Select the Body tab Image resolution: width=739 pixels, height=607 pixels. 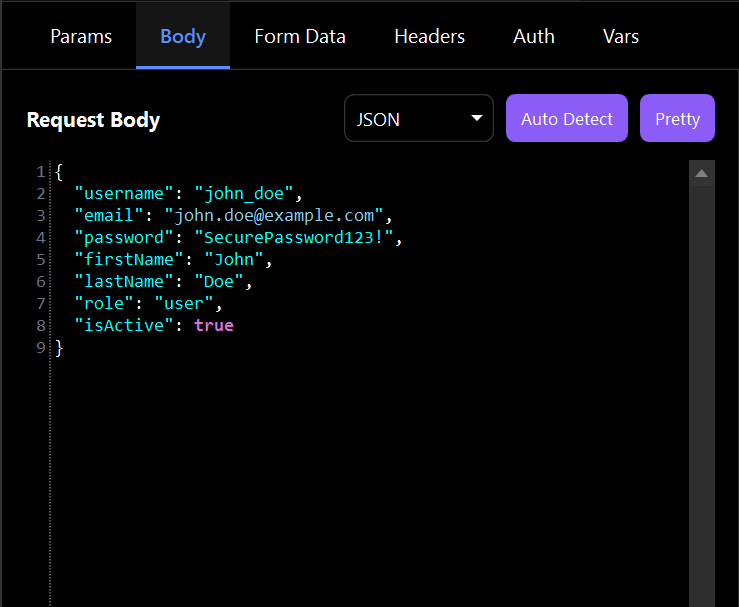pos(183,36)
